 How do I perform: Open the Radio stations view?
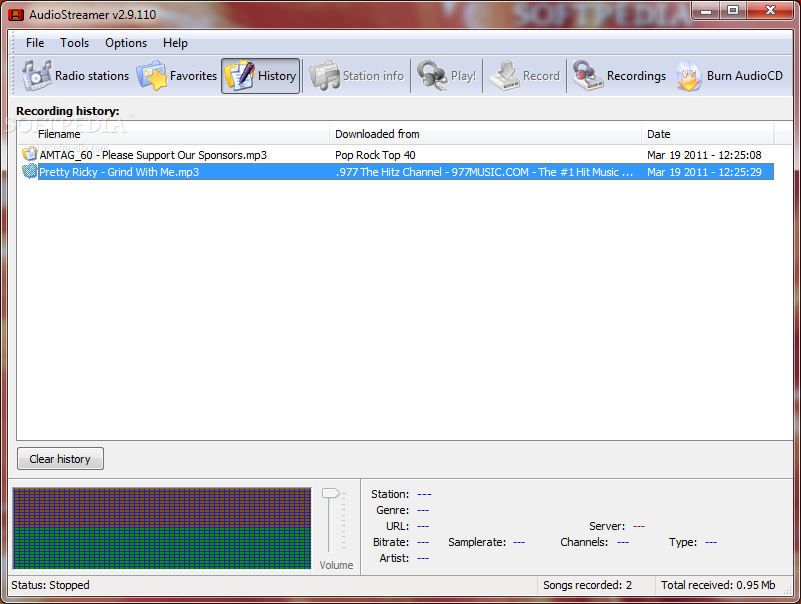click(x=75, y=76)
